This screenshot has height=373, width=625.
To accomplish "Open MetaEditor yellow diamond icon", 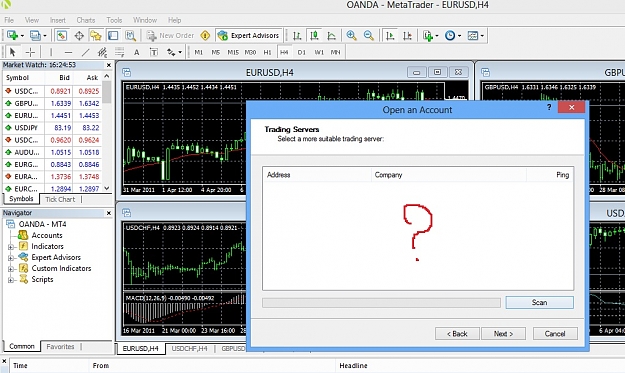I will (x=205, y=35).
